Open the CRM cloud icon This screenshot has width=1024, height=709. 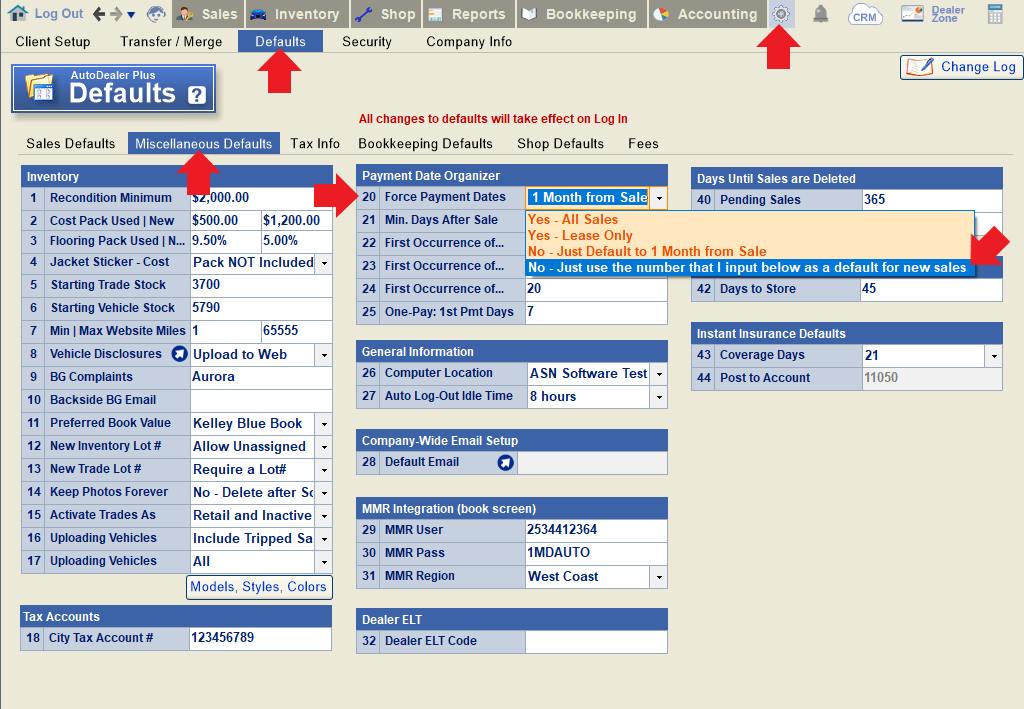865,14
